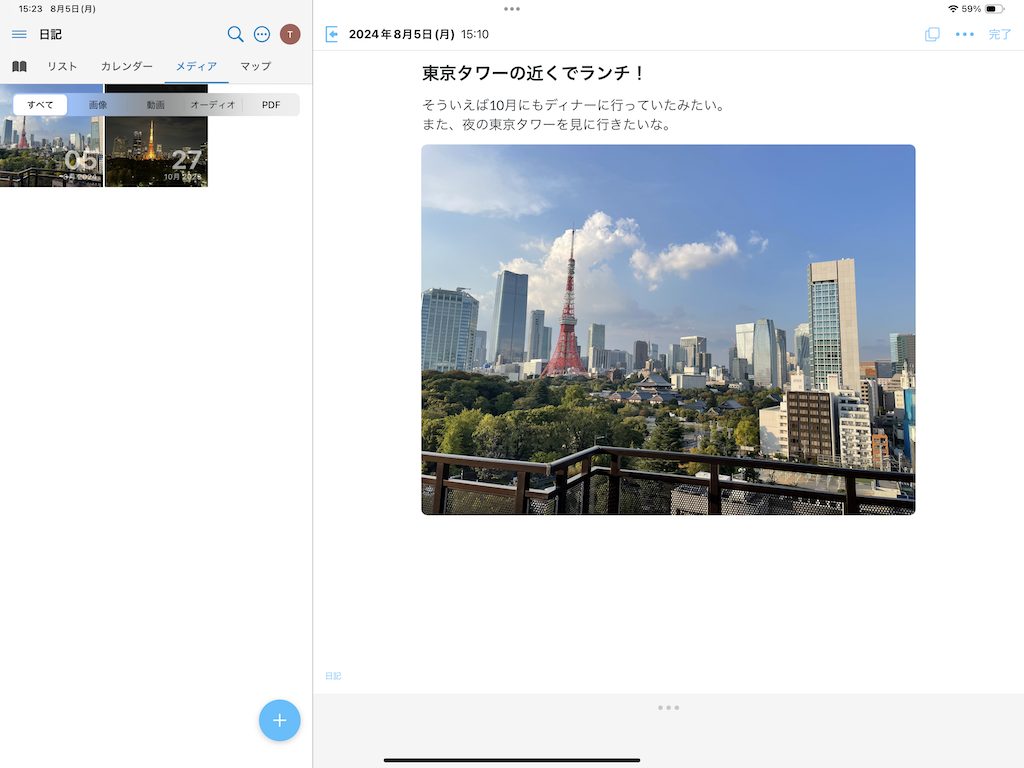Filter media by 動画
This screenshot has width=1024, height=768.
[155, 104]
